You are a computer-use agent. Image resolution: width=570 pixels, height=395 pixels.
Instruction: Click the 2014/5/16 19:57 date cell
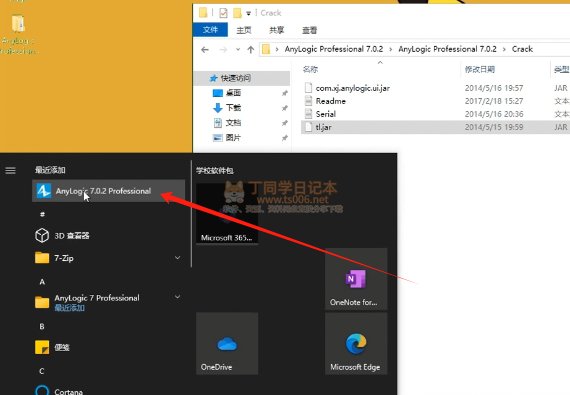(x=494, y=88)
